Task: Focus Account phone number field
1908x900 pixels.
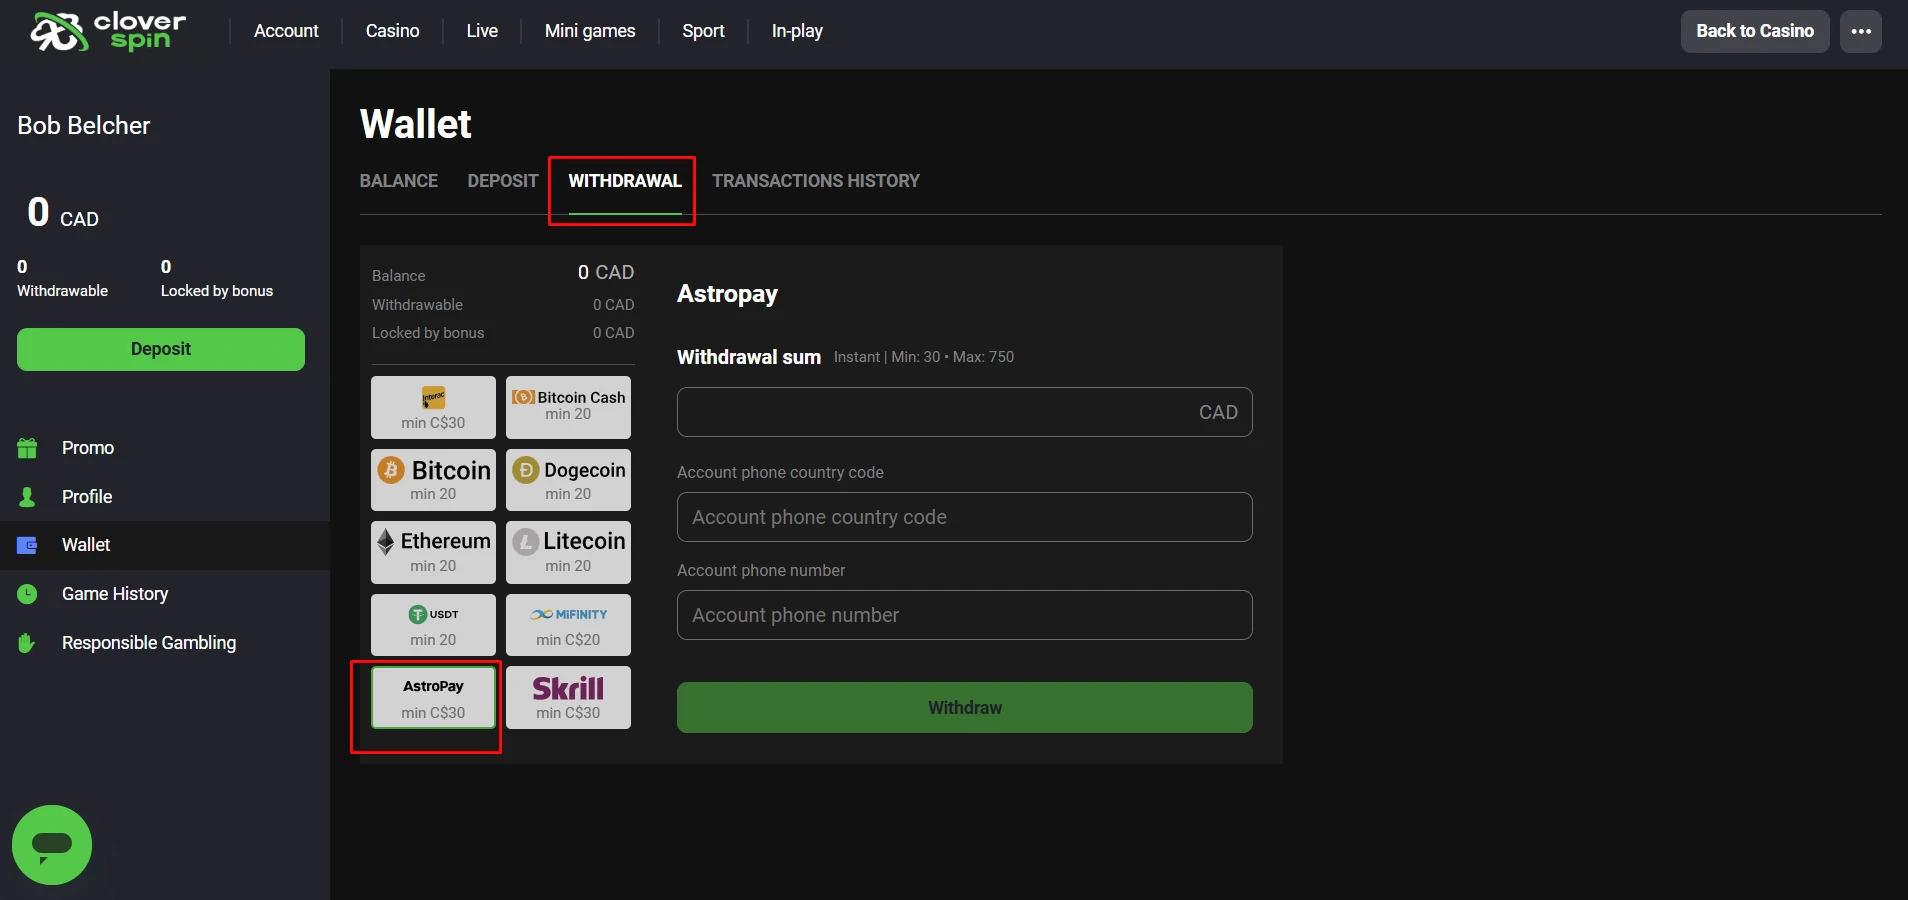Action: click(x=965, y=615)
